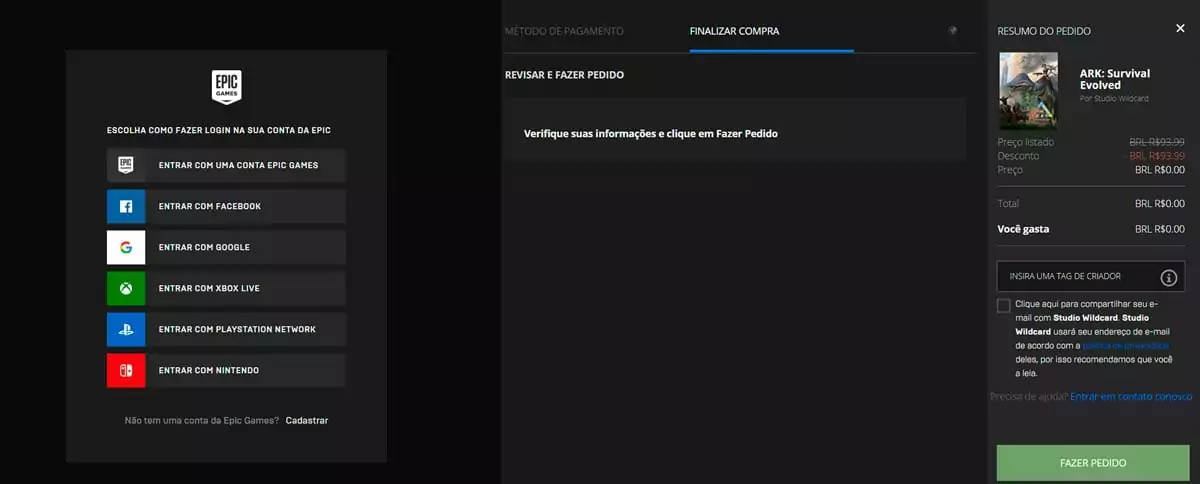This screenshot has width=1200, height=484.
Task: Click the creator tag info icon
Action: point(1168,277)
